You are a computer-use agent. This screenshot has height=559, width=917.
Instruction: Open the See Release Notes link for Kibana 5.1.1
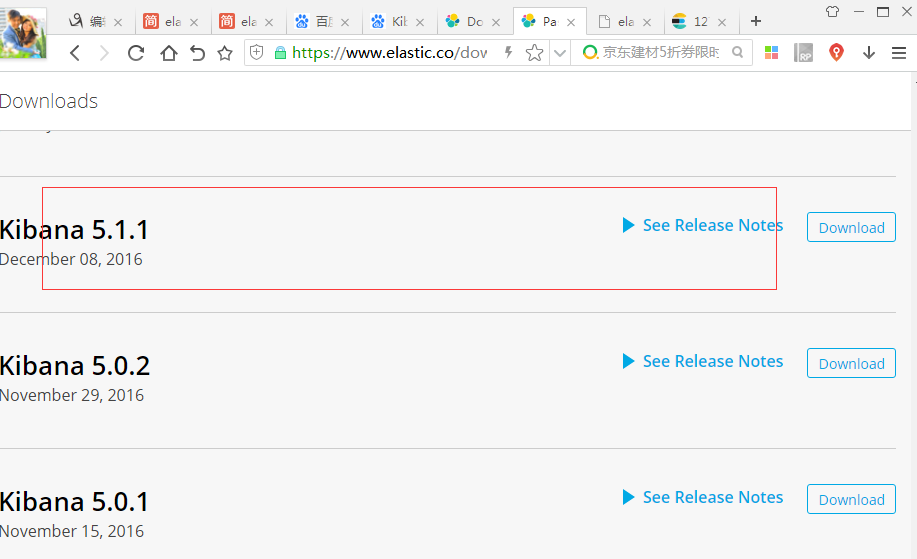coord(713,225)
